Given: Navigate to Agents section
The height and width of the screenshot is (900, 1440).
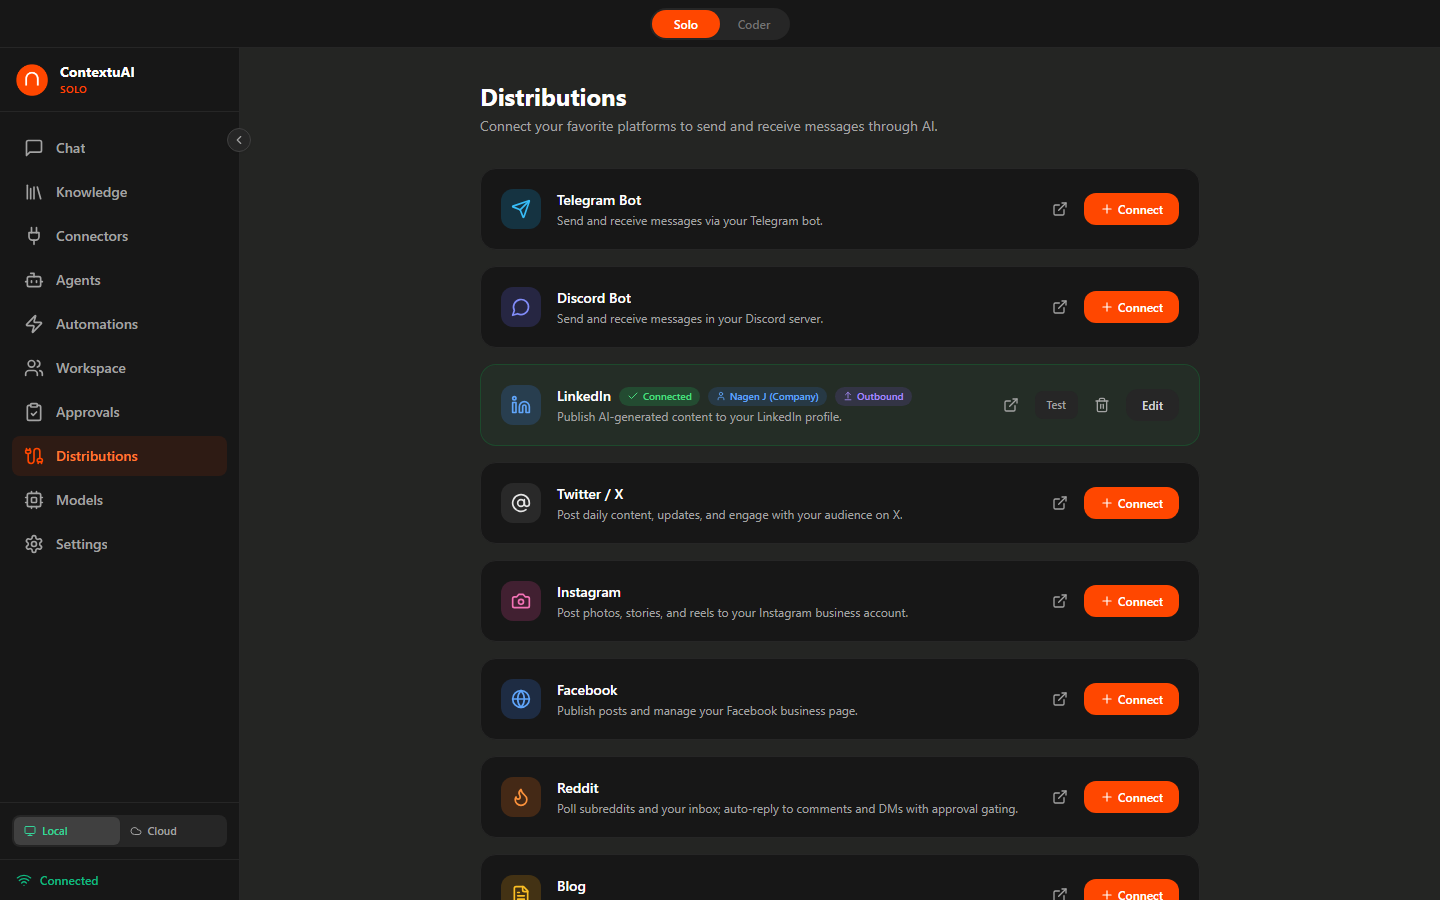Looking at the screenshot, I should (119, 280).
